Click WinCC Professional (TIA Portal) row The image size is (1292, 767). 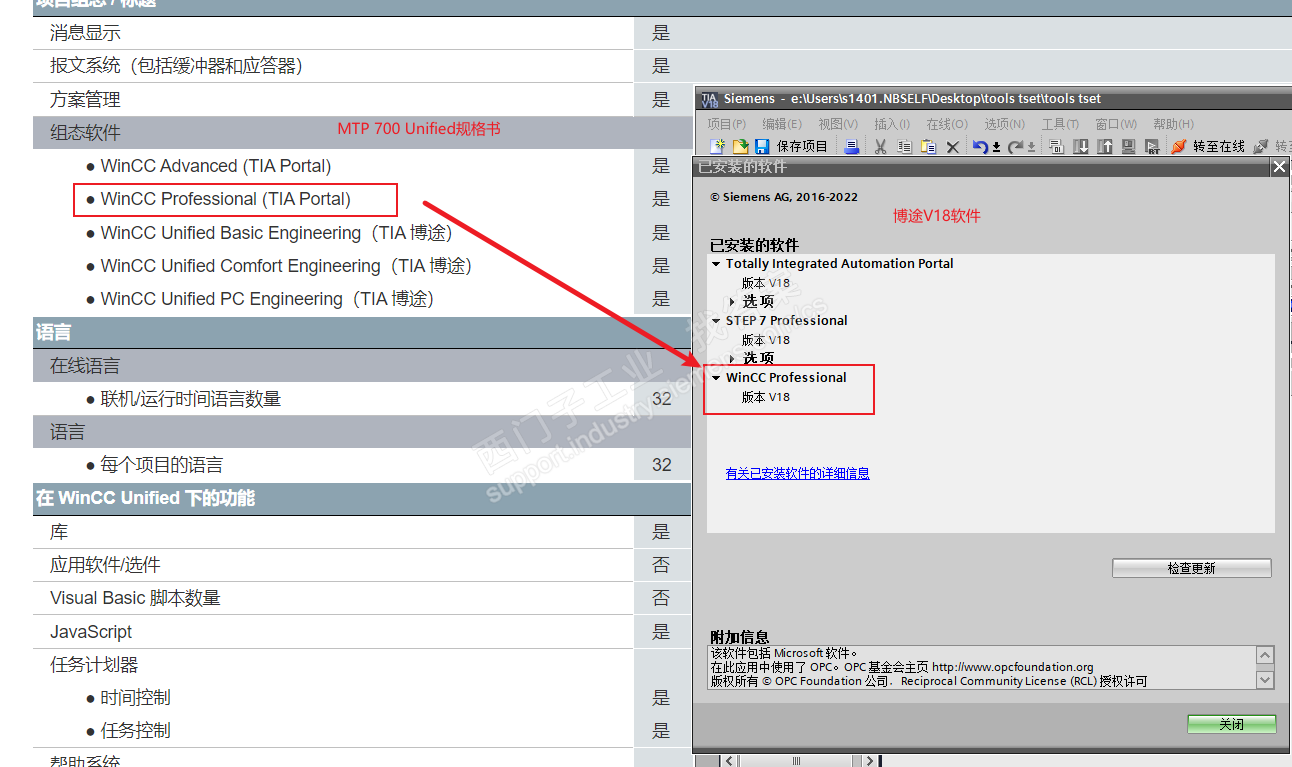point(333,199)
